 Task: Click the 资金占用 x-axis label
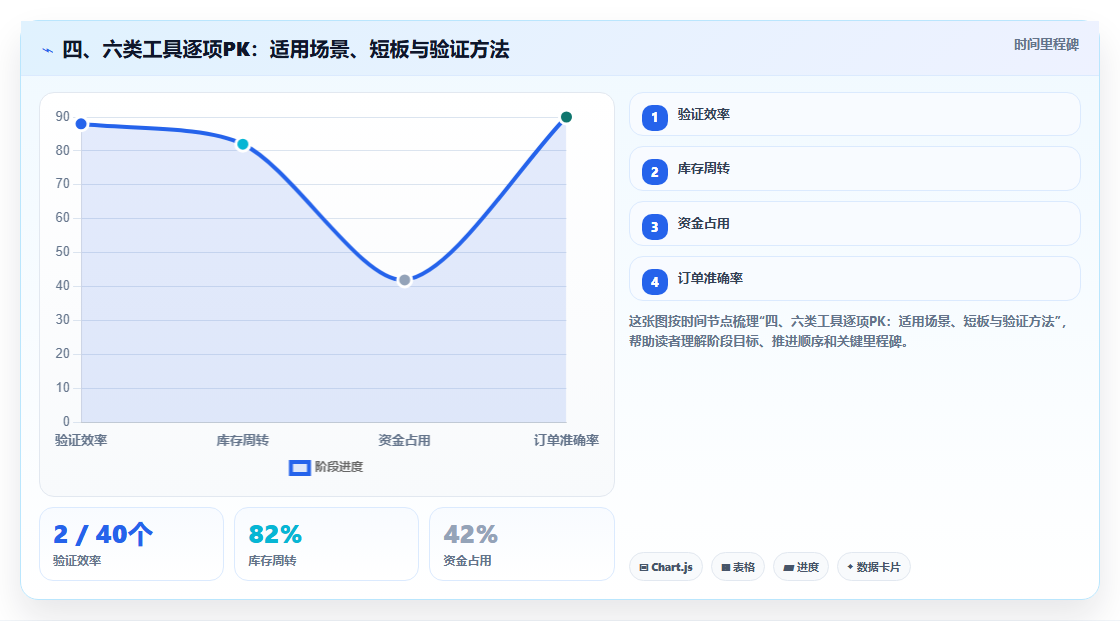tap(404, 440)
